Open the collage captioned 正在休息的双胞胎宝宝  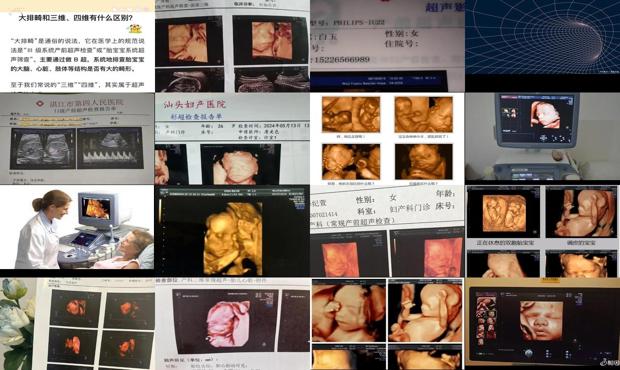coord(542,231)
